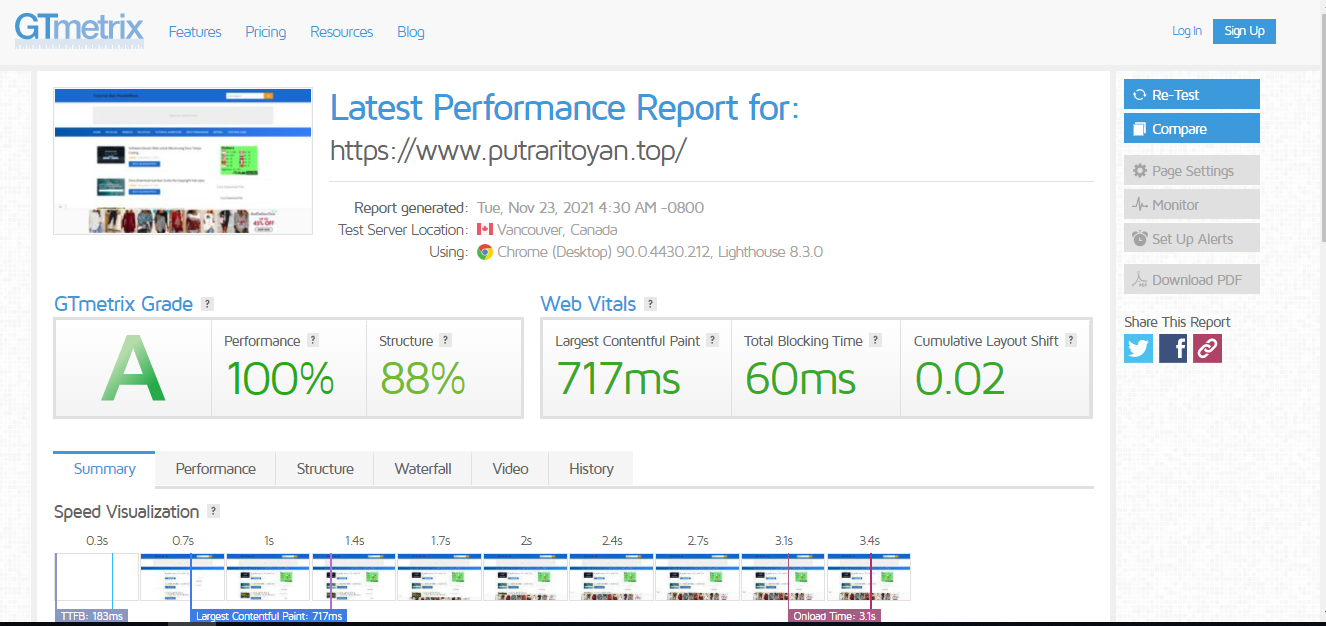Click the 60ms Total Blocking Time value
The width and height of the screenshot is (1326, 626).
pyautogui.click(x=800, y=379)
